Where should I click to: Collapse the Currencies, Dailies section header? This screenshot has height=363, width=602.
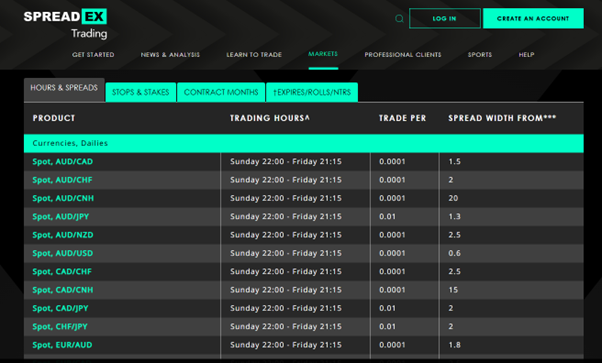pyautogui.click(x=304, y=143)
